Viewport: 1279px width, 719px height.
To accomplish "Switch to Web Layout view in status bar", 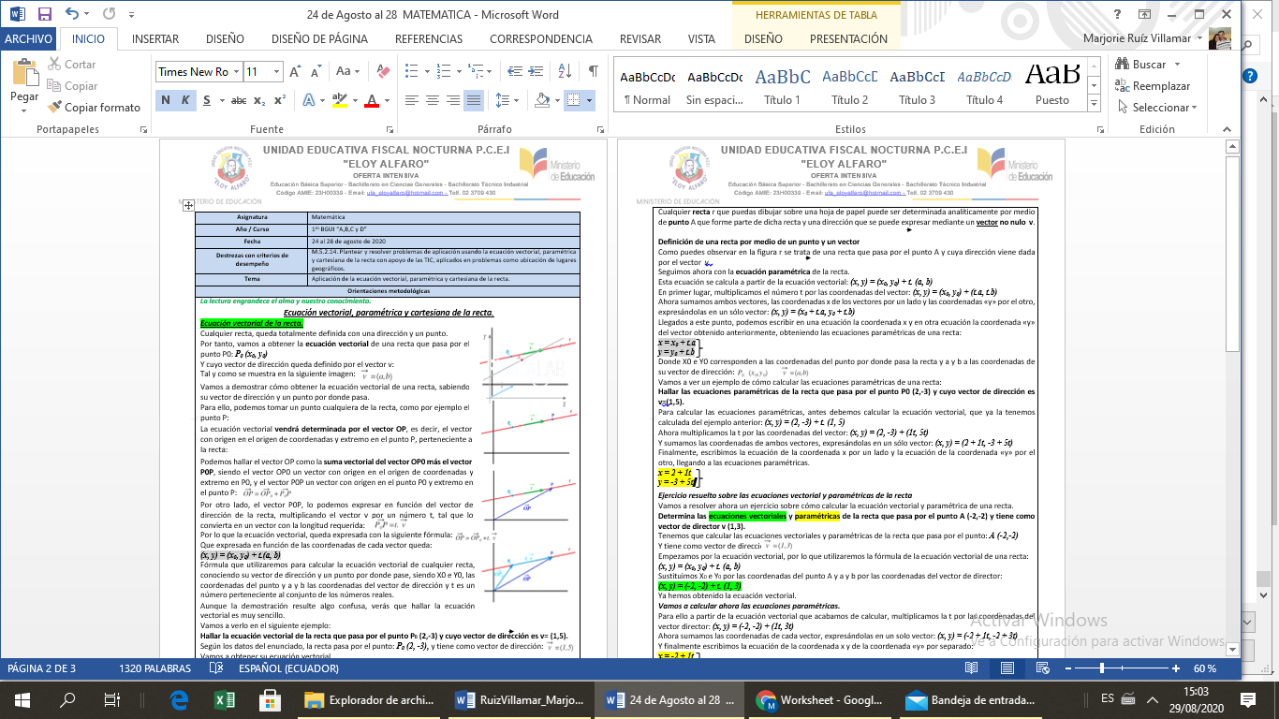I will 1043,668.
